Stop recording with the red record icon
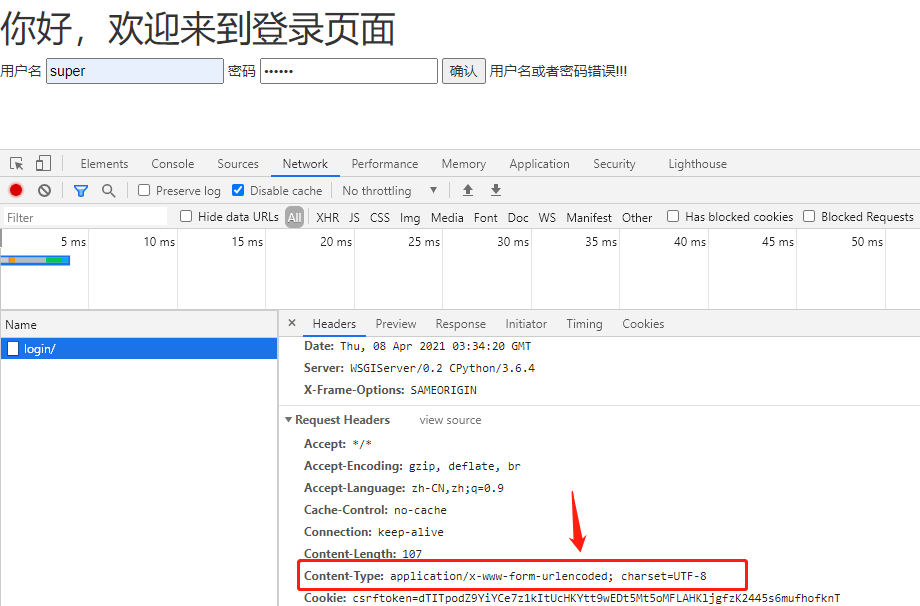920x606 pixels. coord(16,190)
